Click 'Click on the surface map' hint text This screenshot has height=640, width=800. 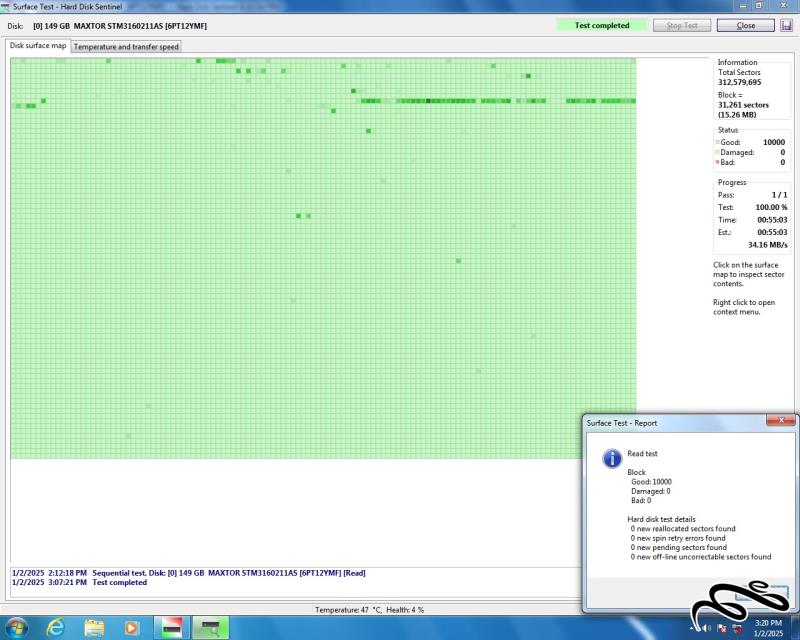pyautogui.click(x=748, y=274)
